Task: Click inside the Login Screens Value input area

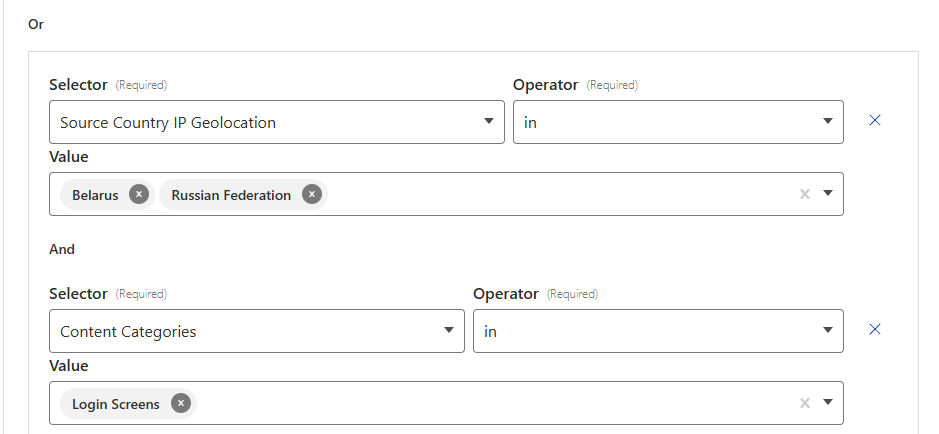Action: pyautogui.click(x=480, y=404)
